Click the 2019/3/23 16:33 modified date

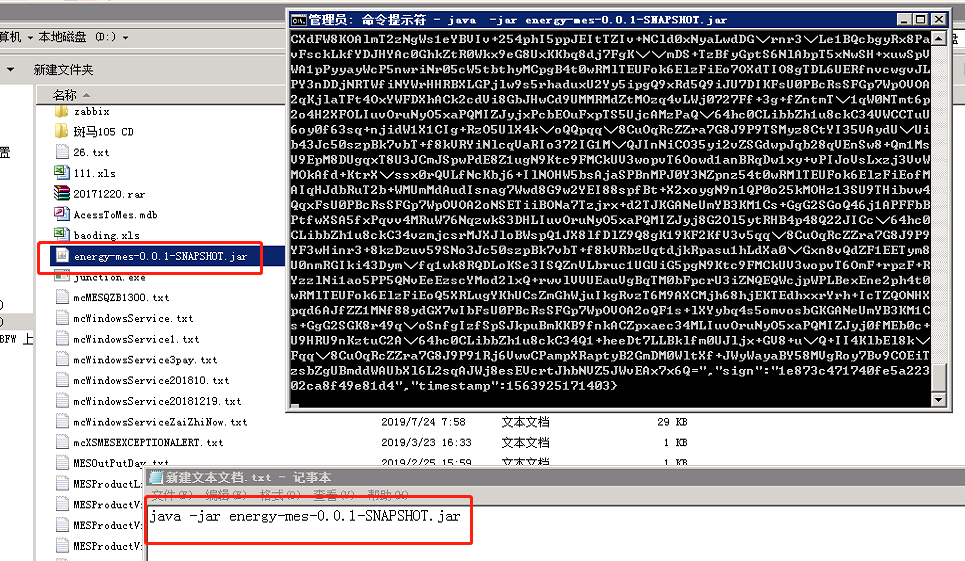(426, 442)
